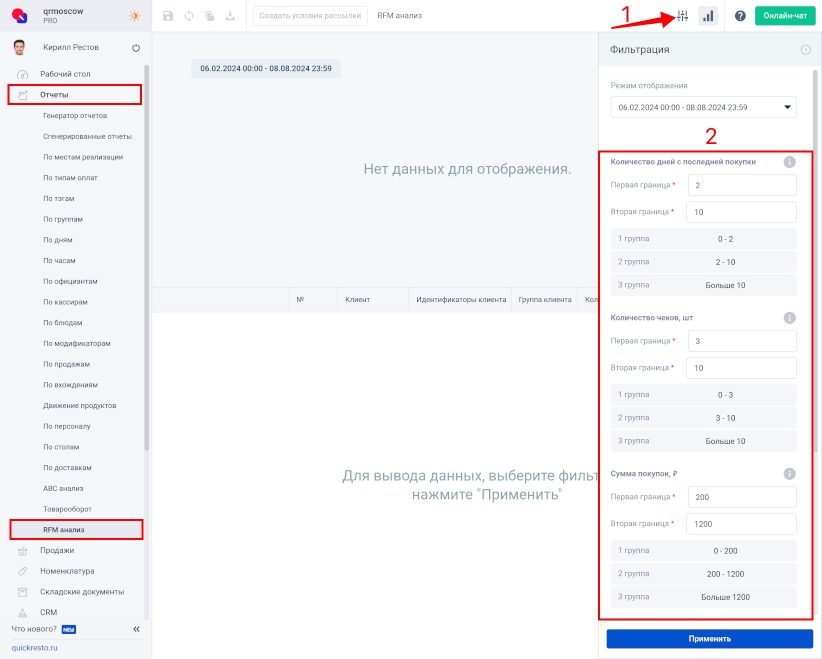Image resolution: width=822 pixels, height=659 pixels.
Task: Select По столам report
Action: pos(61,447)
